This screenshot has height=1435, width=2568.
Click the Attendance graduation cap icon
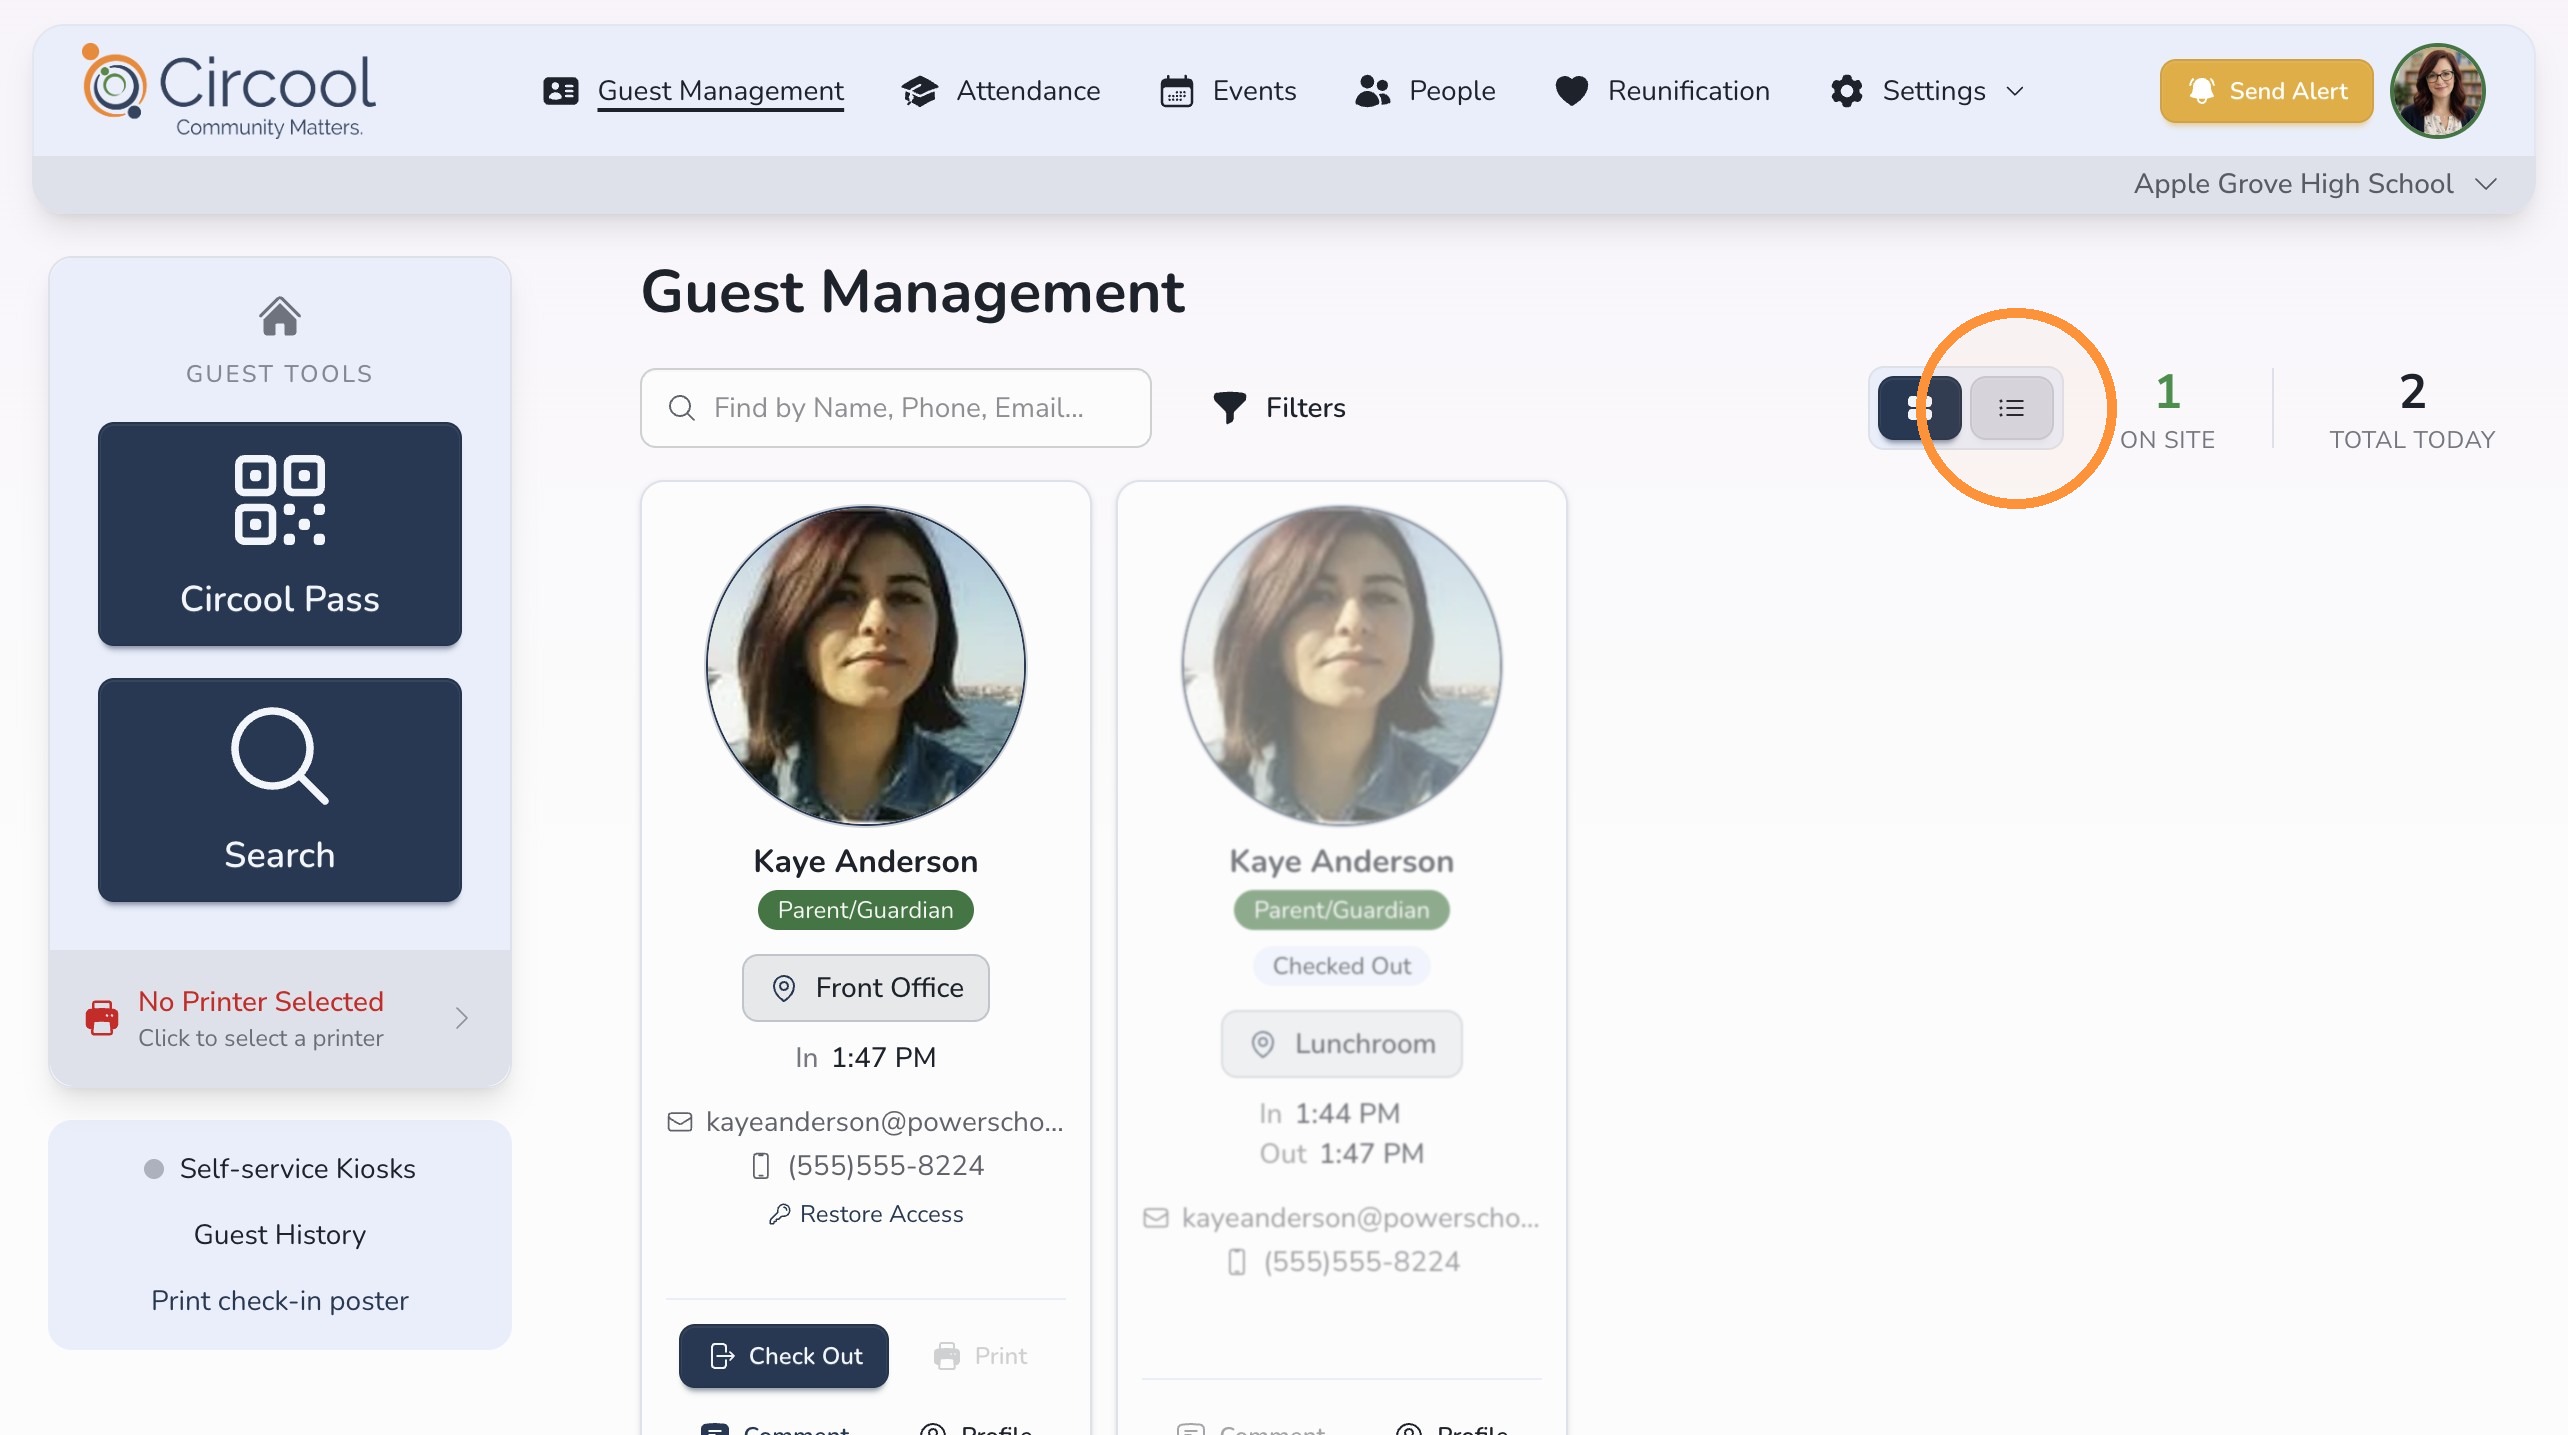(919, 91)
